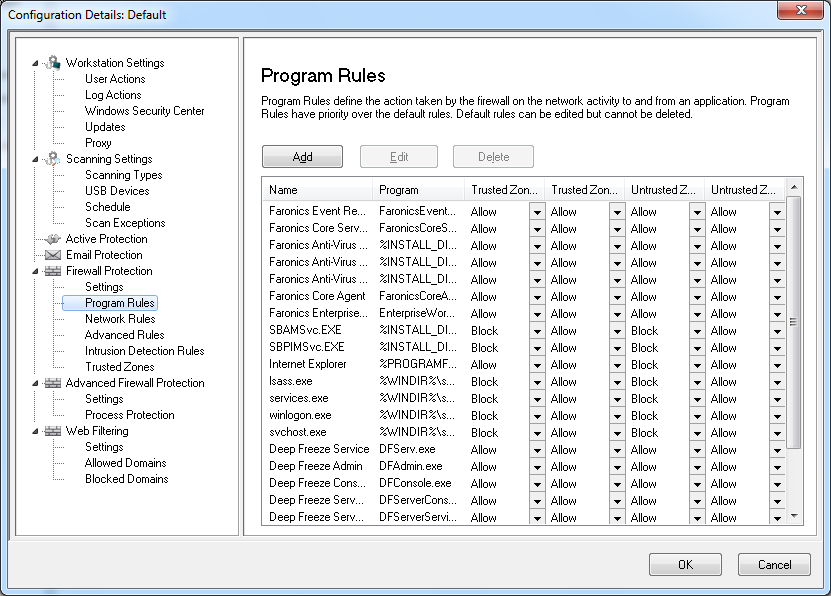Open first Untrusted Zone dropdown for svchost.exe
The width and height of the screenshot is (831, 596).
[x=697, y=433]
